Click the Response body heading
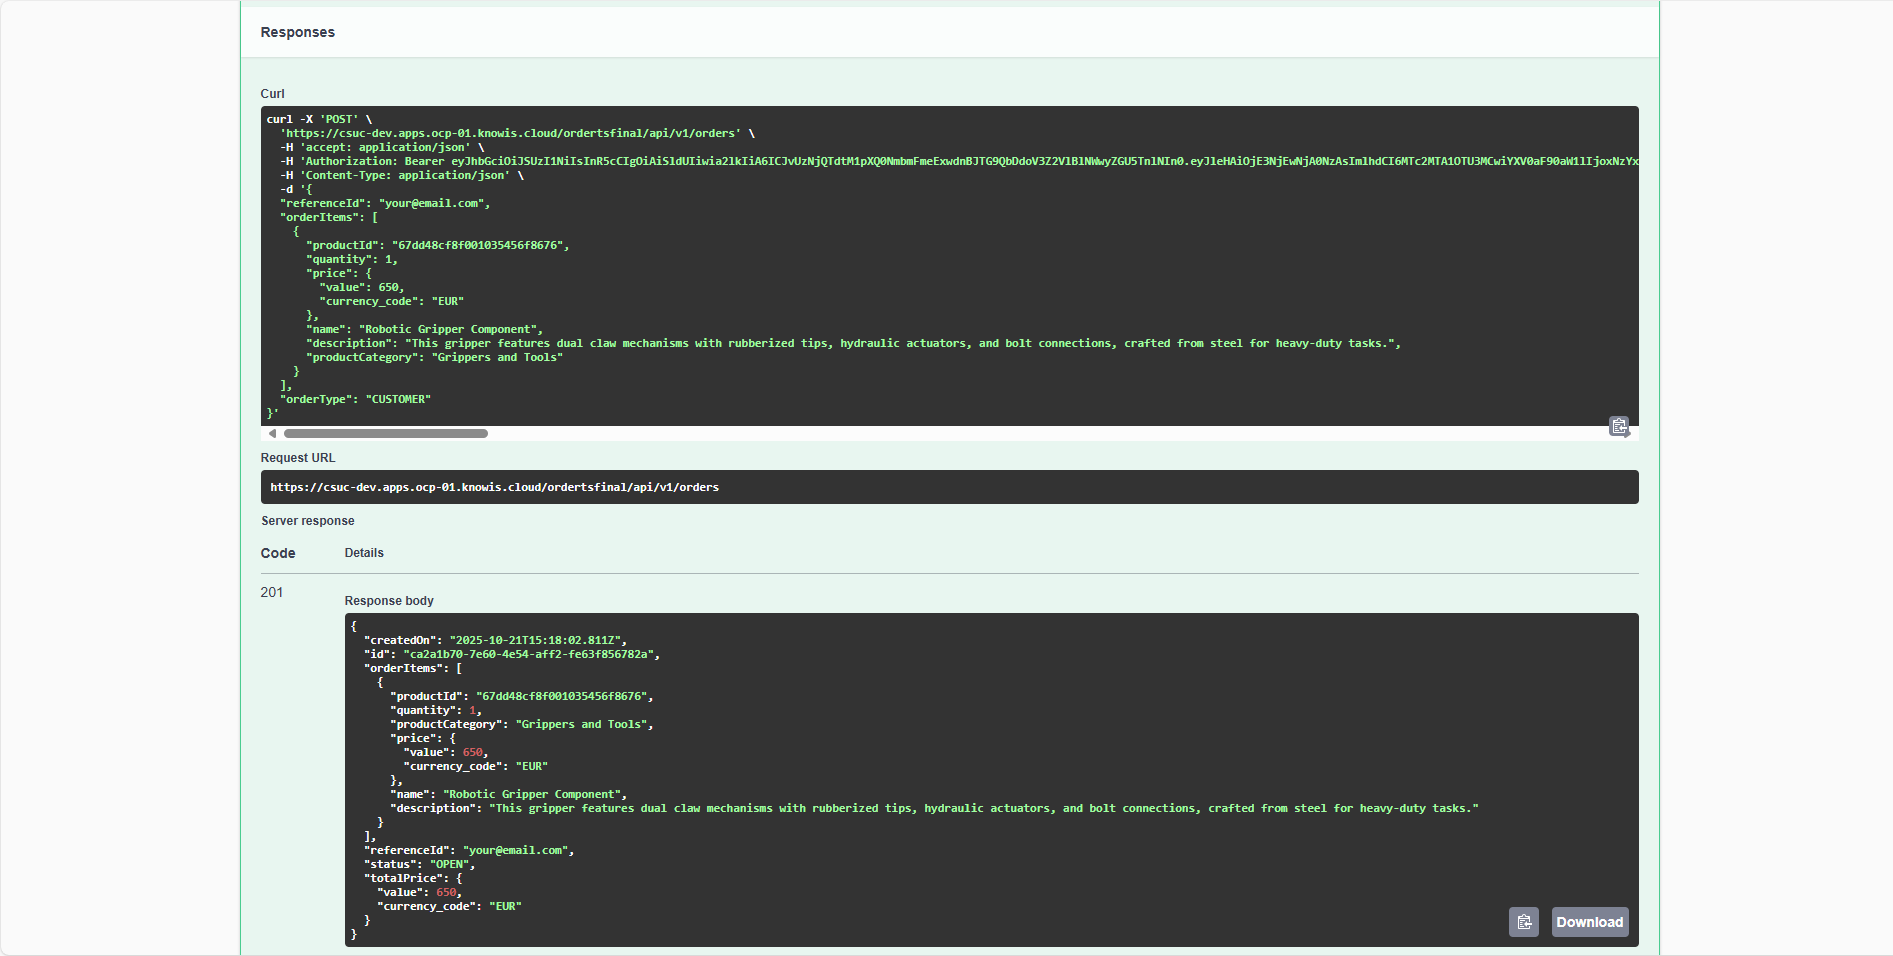Viewport: 1893px width, 956px height. tap(389, 600)
